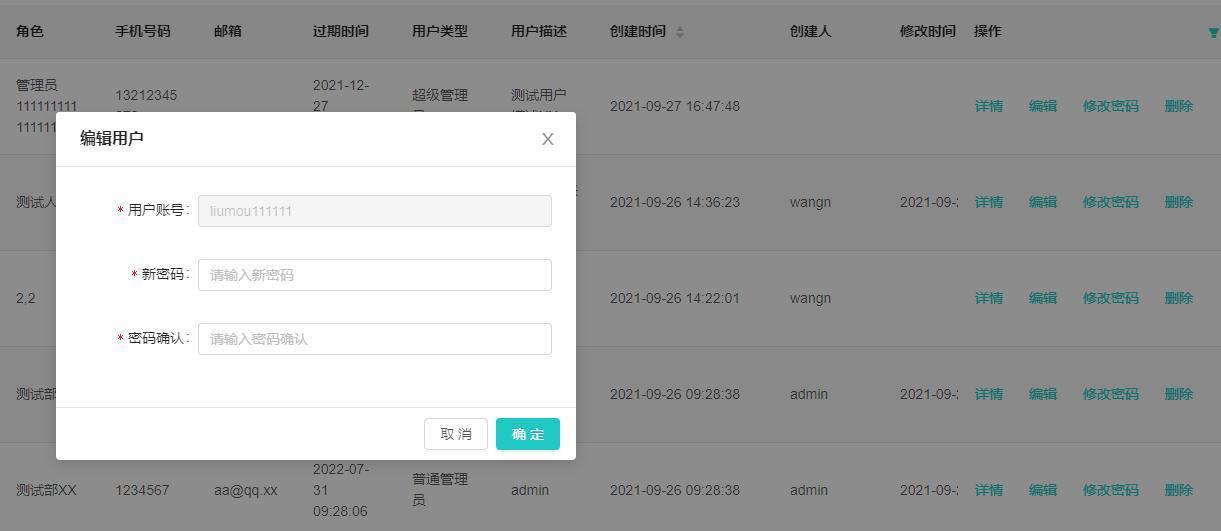Click 编辑 in the 14:22:01 row

tap(1042, 298)
